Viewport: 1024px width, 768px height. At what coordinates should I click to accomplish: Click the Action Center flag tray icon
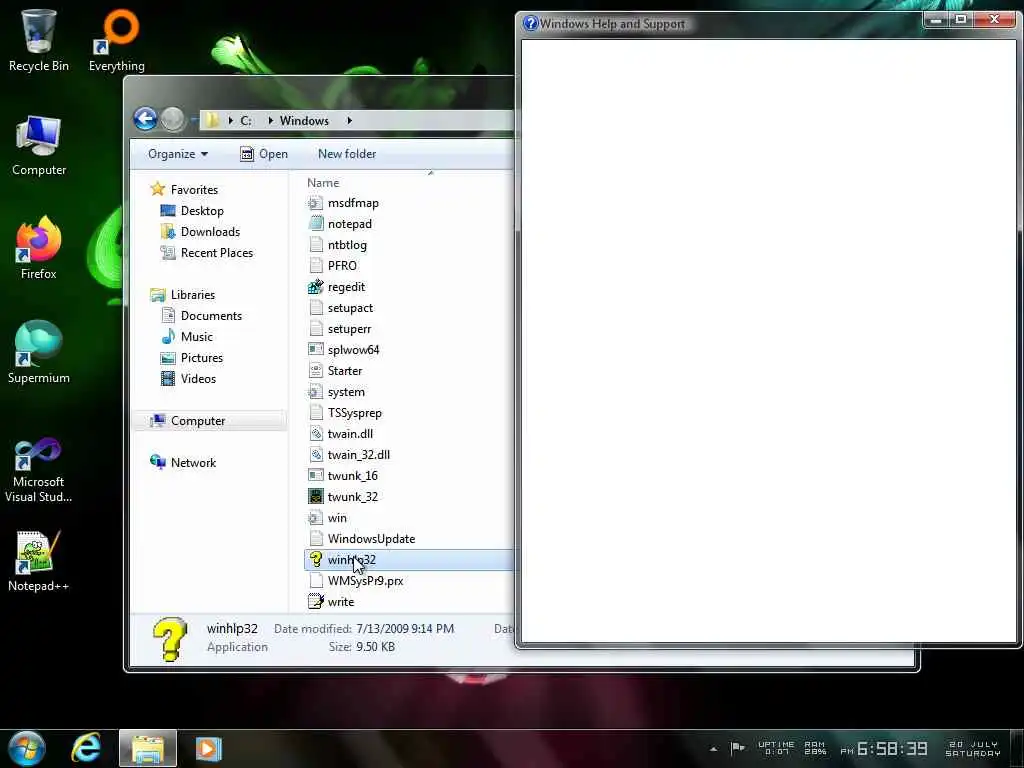[737, 748]
